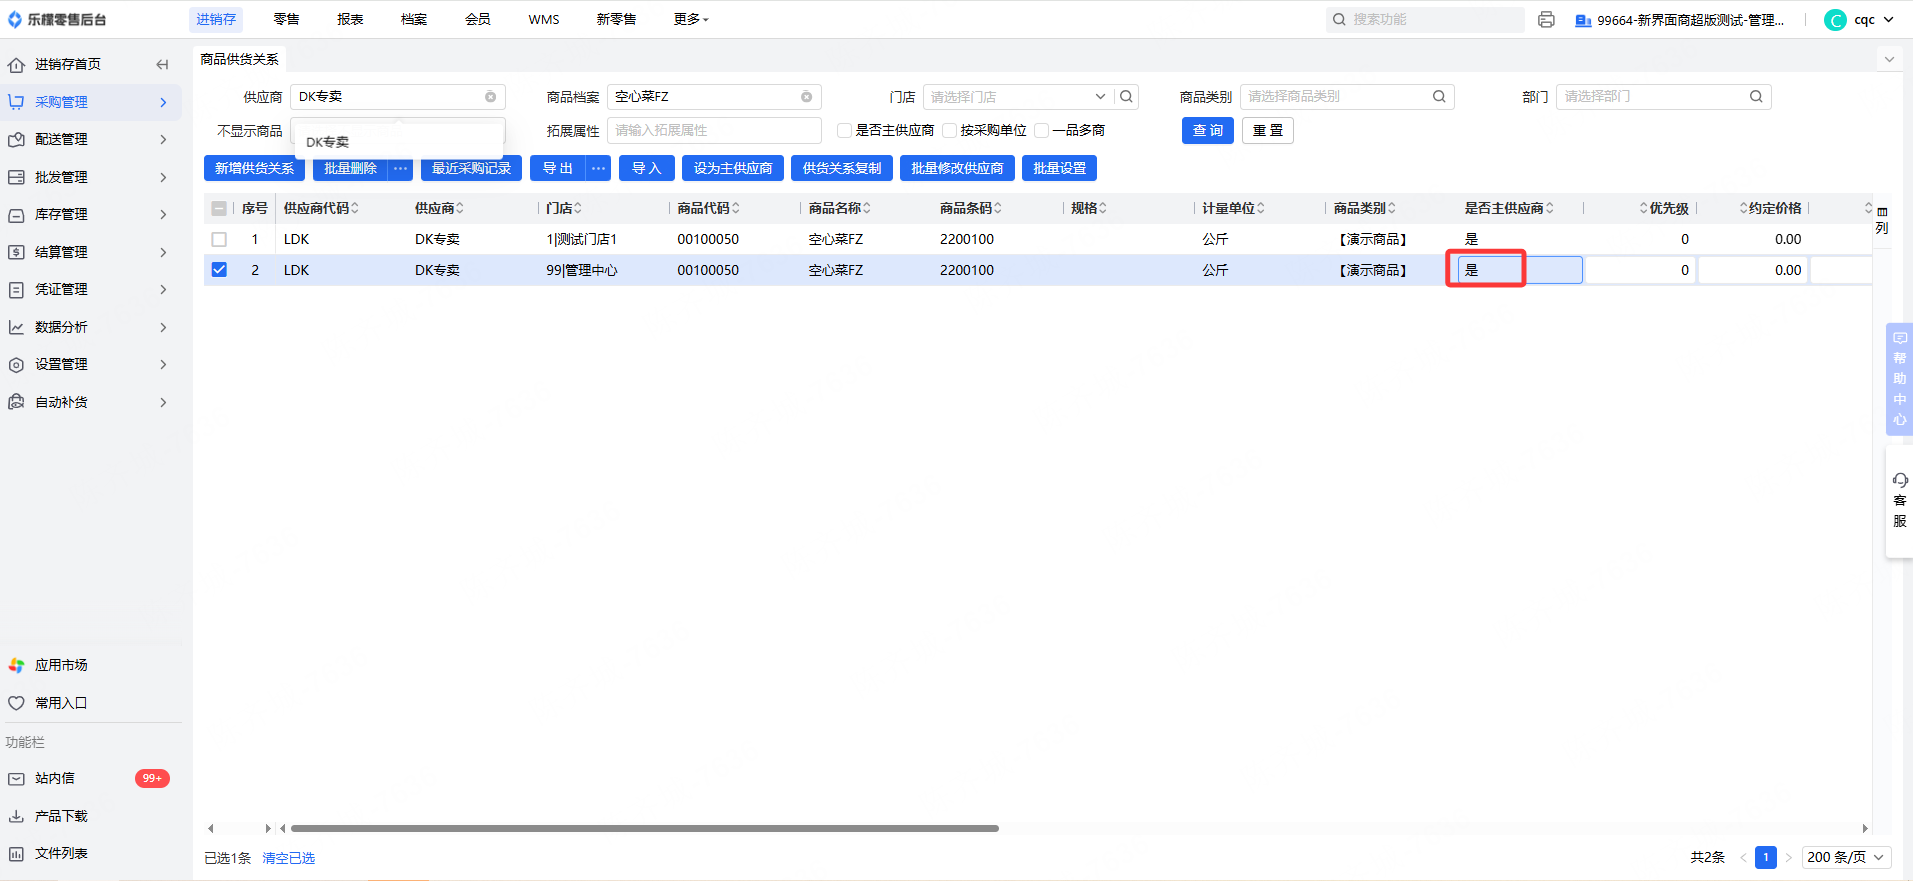Screen dimensions: 1913x881
Task: Switch to the 报表 top menu
Action: pyautogui.click(x=350, y=20)
